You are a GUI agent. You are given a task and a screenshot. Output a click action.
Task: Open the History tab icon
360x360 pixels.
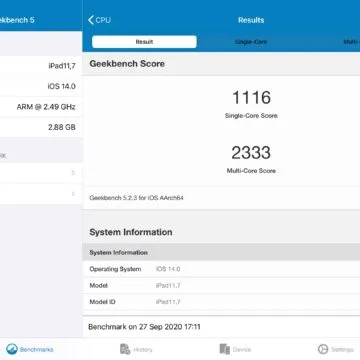125,349
